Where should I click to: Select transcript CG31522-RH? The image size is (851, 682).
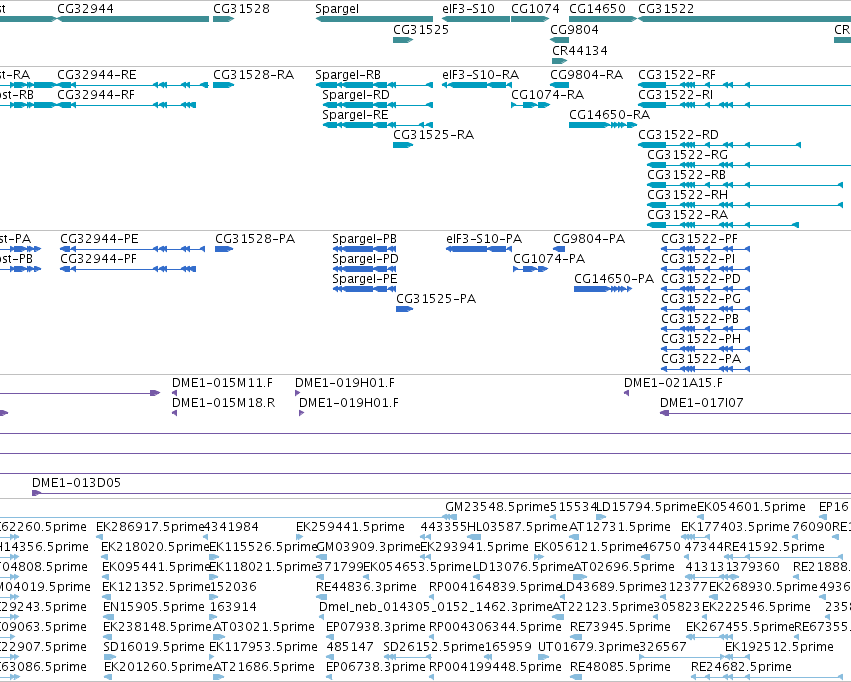pyautogui.click(x=688, y=194)
